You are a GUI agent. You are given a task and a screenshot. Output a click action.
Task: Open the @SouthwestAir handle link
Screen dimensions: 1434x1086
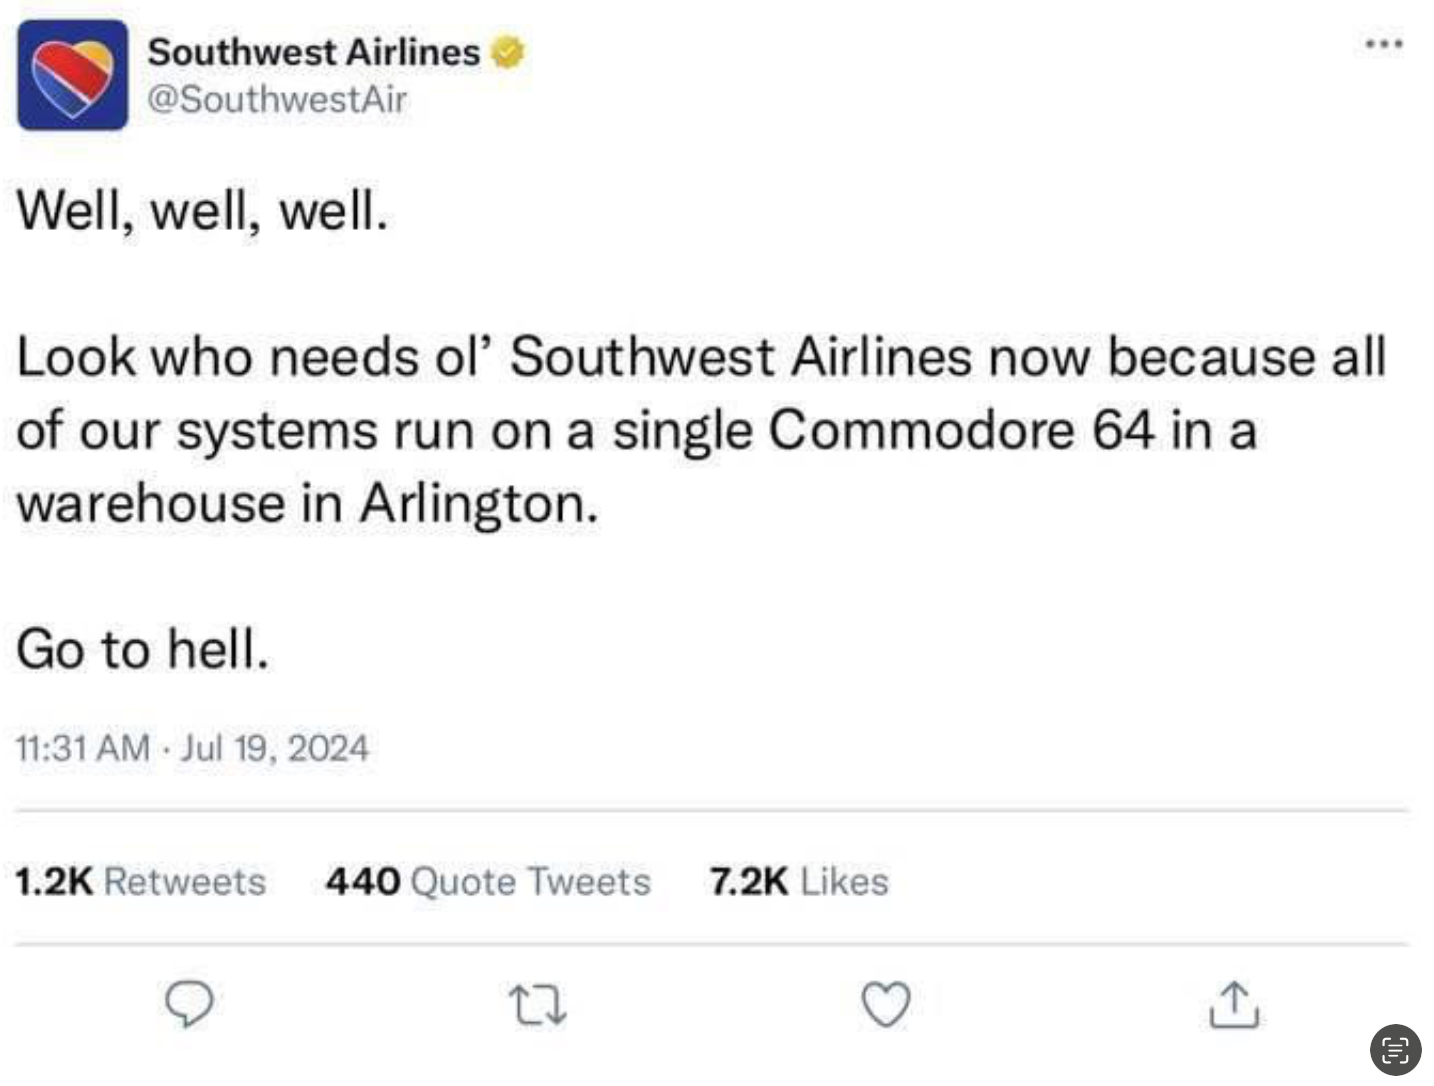coord(277,99)
